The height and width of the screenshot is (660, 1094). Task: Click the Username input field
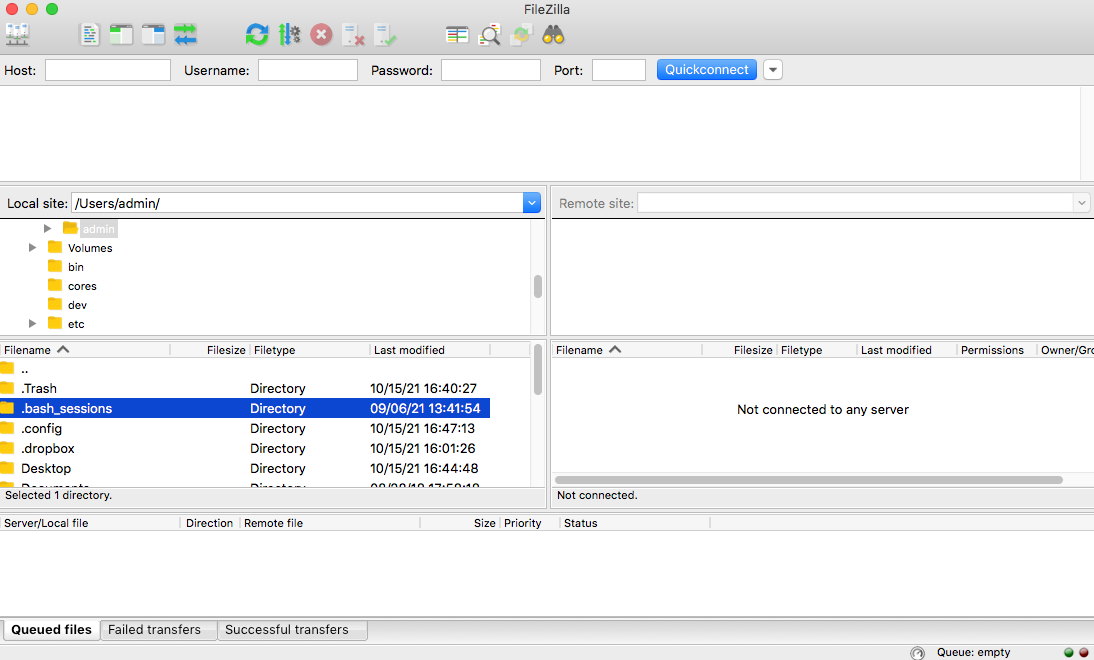pos(308,70)
